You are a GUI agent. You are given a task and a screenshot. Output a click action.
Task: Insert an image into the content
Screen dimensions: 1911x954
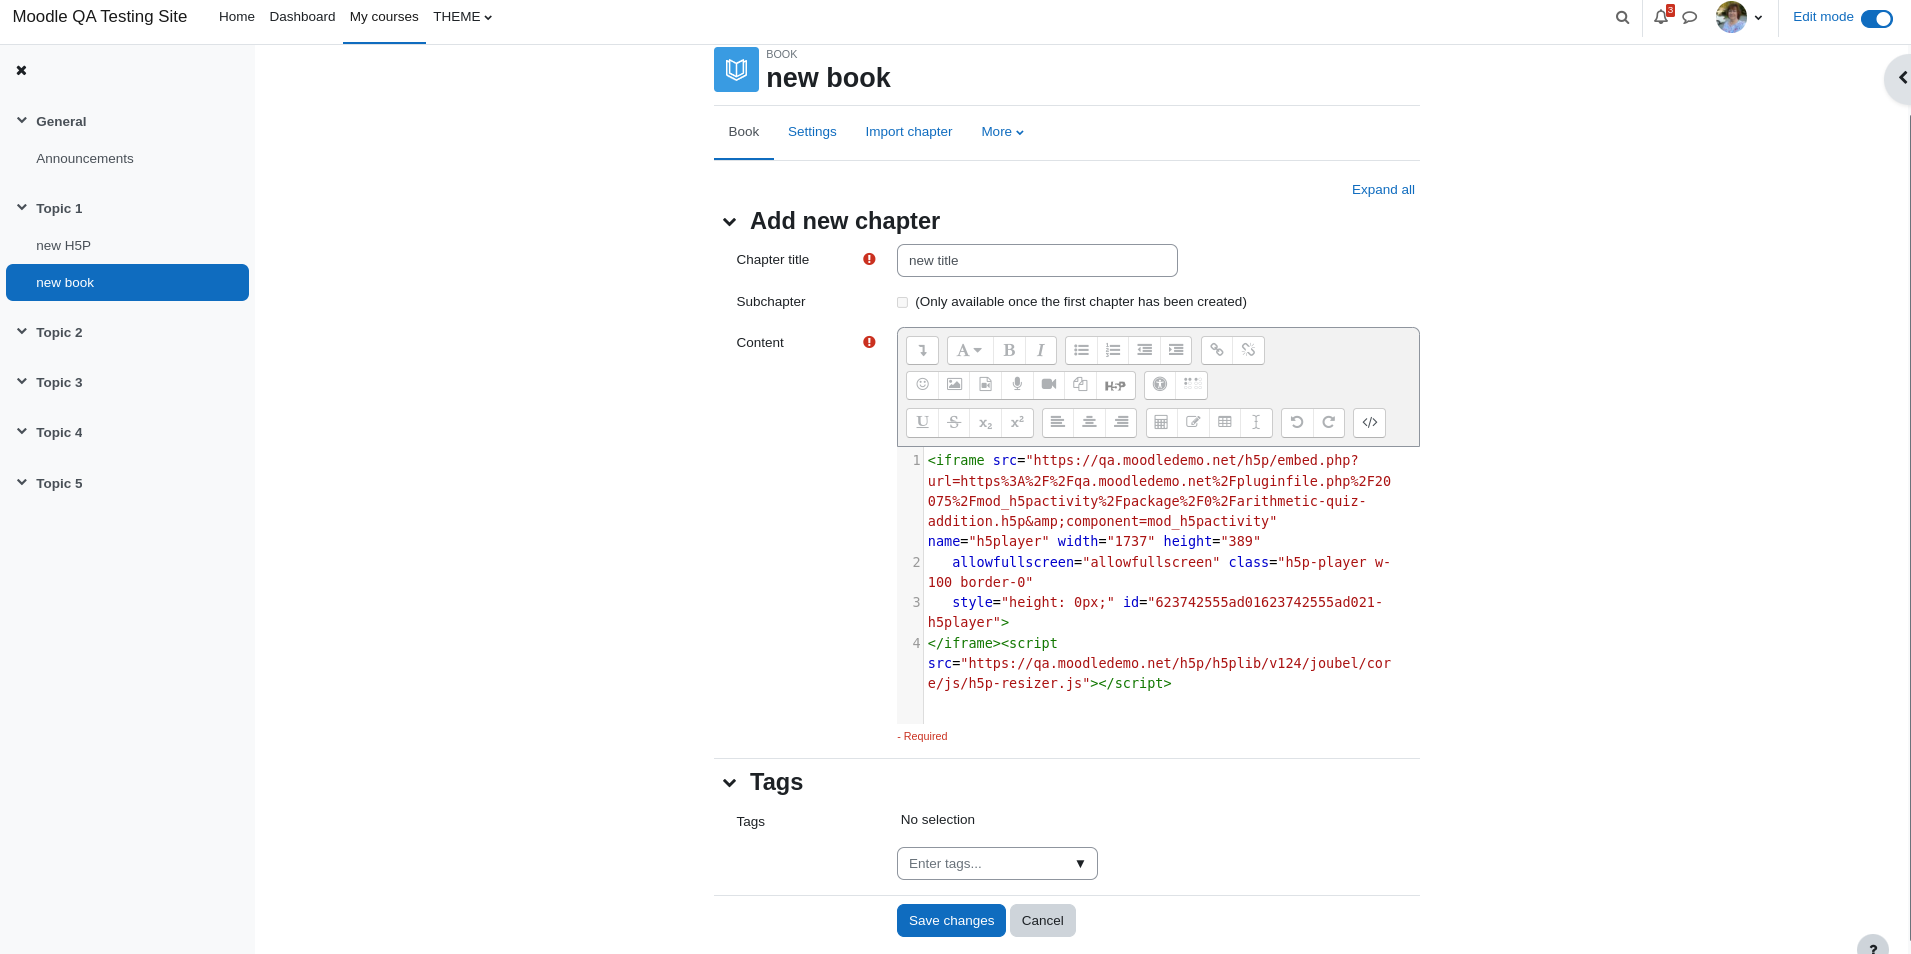pos(954,385)
